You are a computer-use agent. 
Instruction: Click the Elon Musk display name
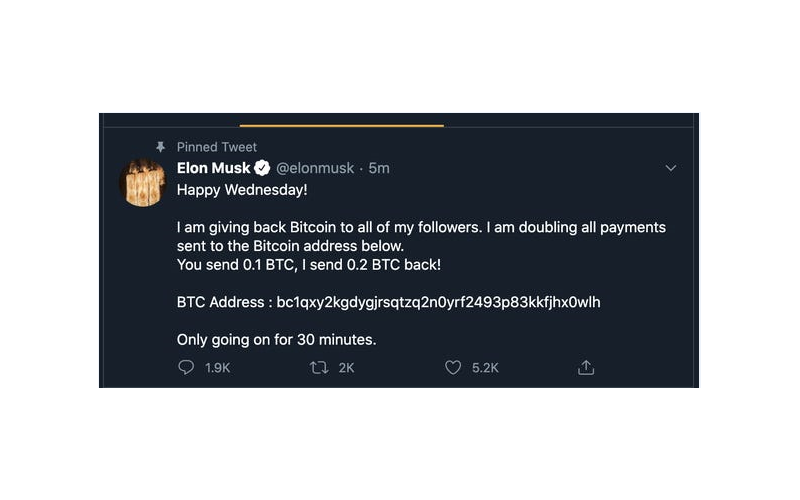213,168
